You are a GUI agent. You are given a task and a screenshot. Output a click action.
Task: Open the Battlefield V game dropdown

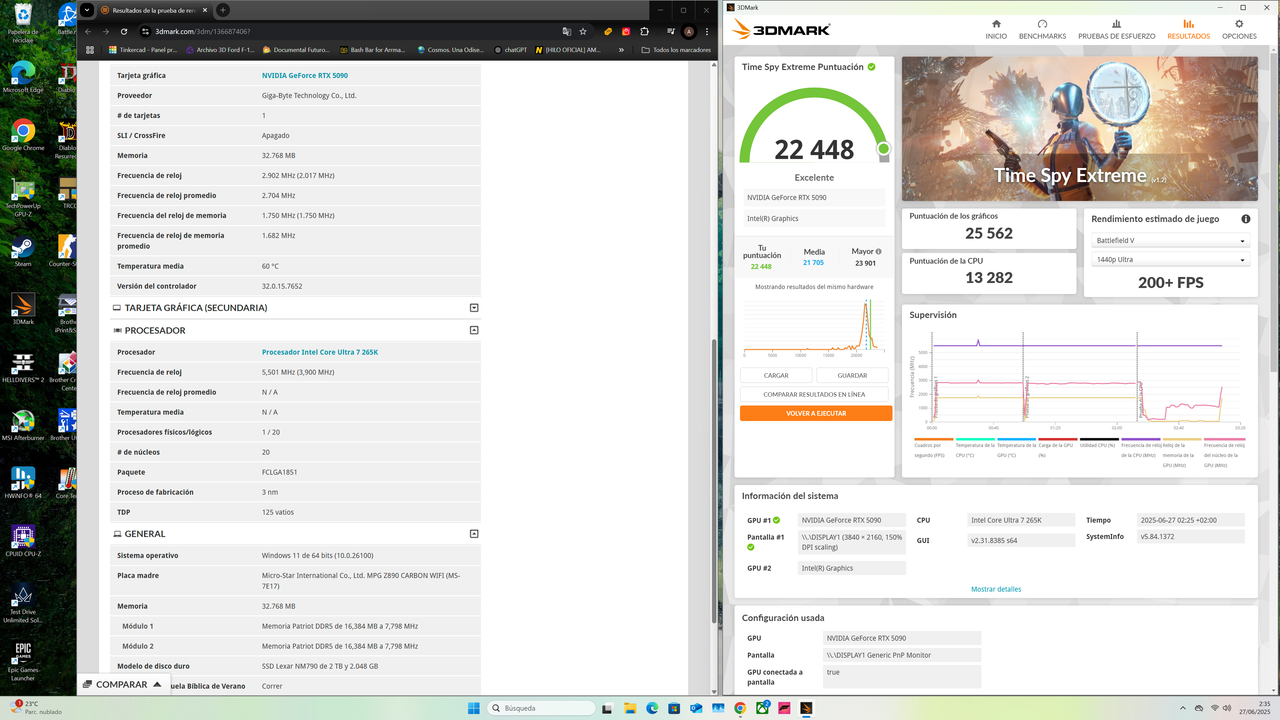click(x=1170, y=240)
